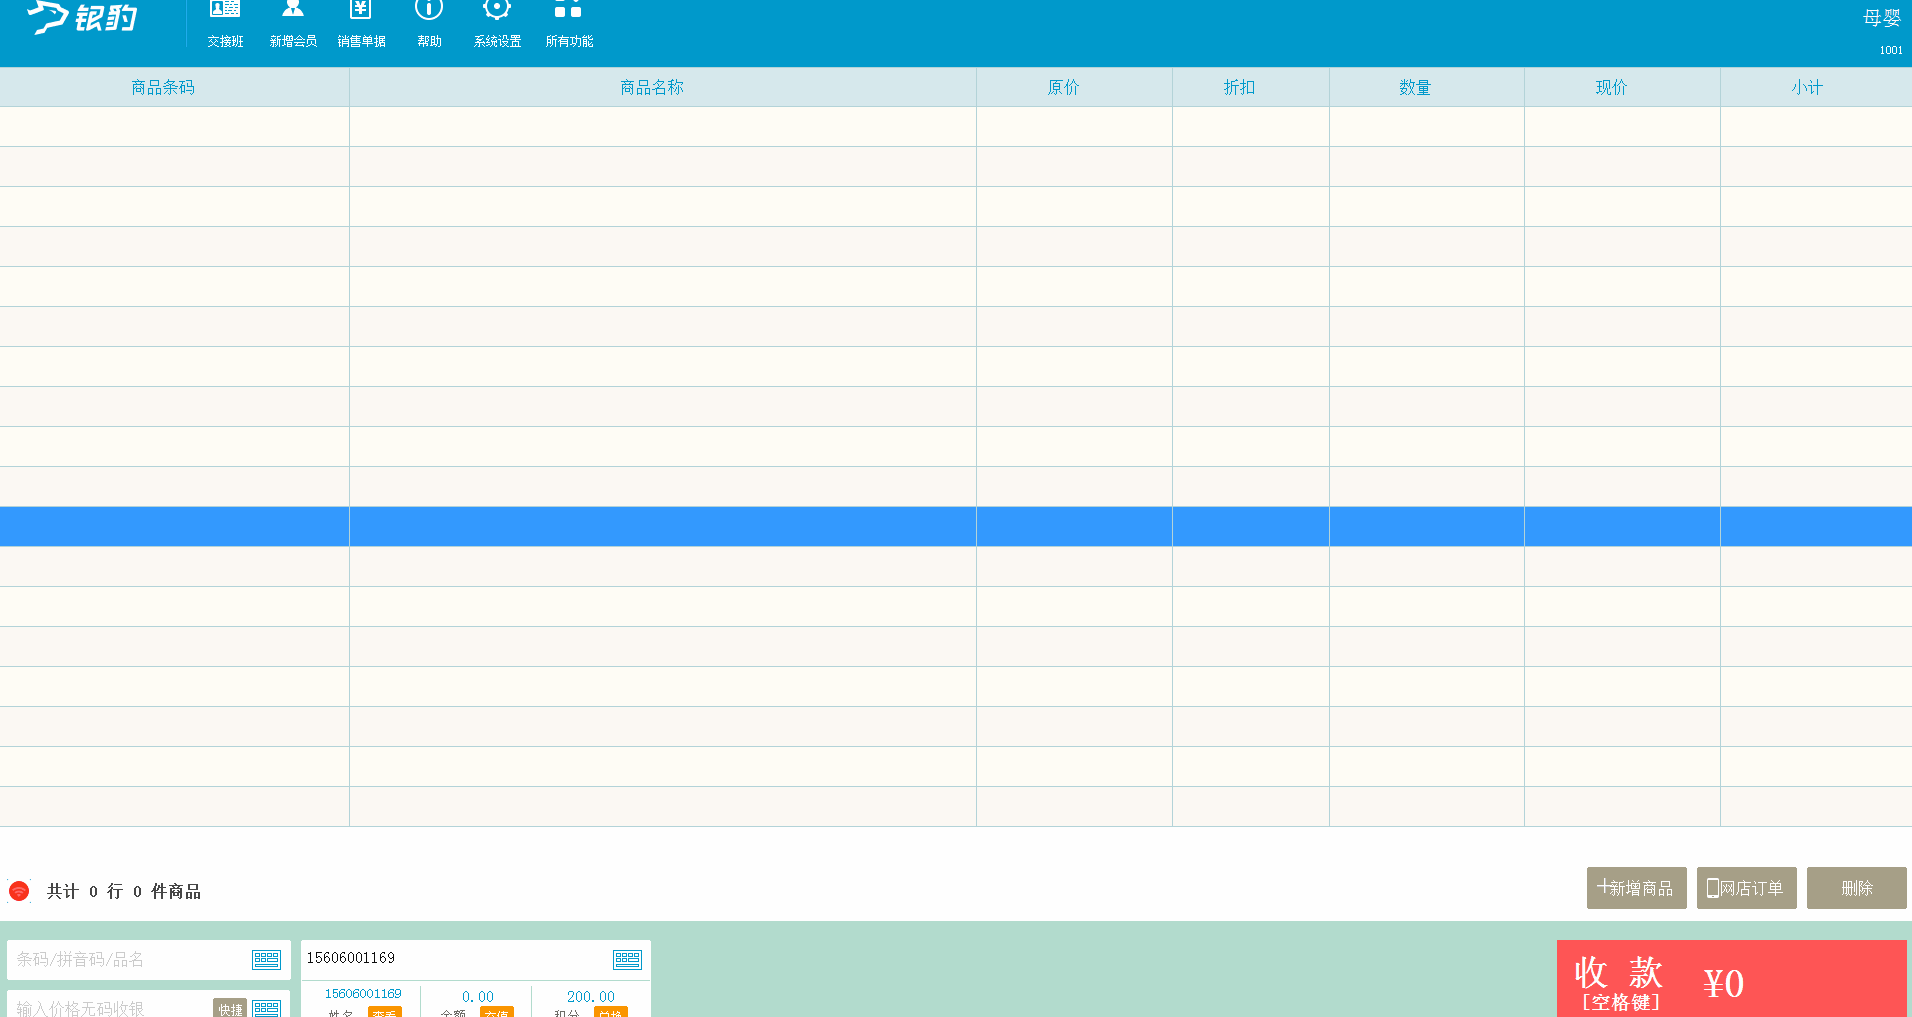1912x1017 pixels.
Task: Open the 交接班 shift handover function
Action: click(225, 24)
